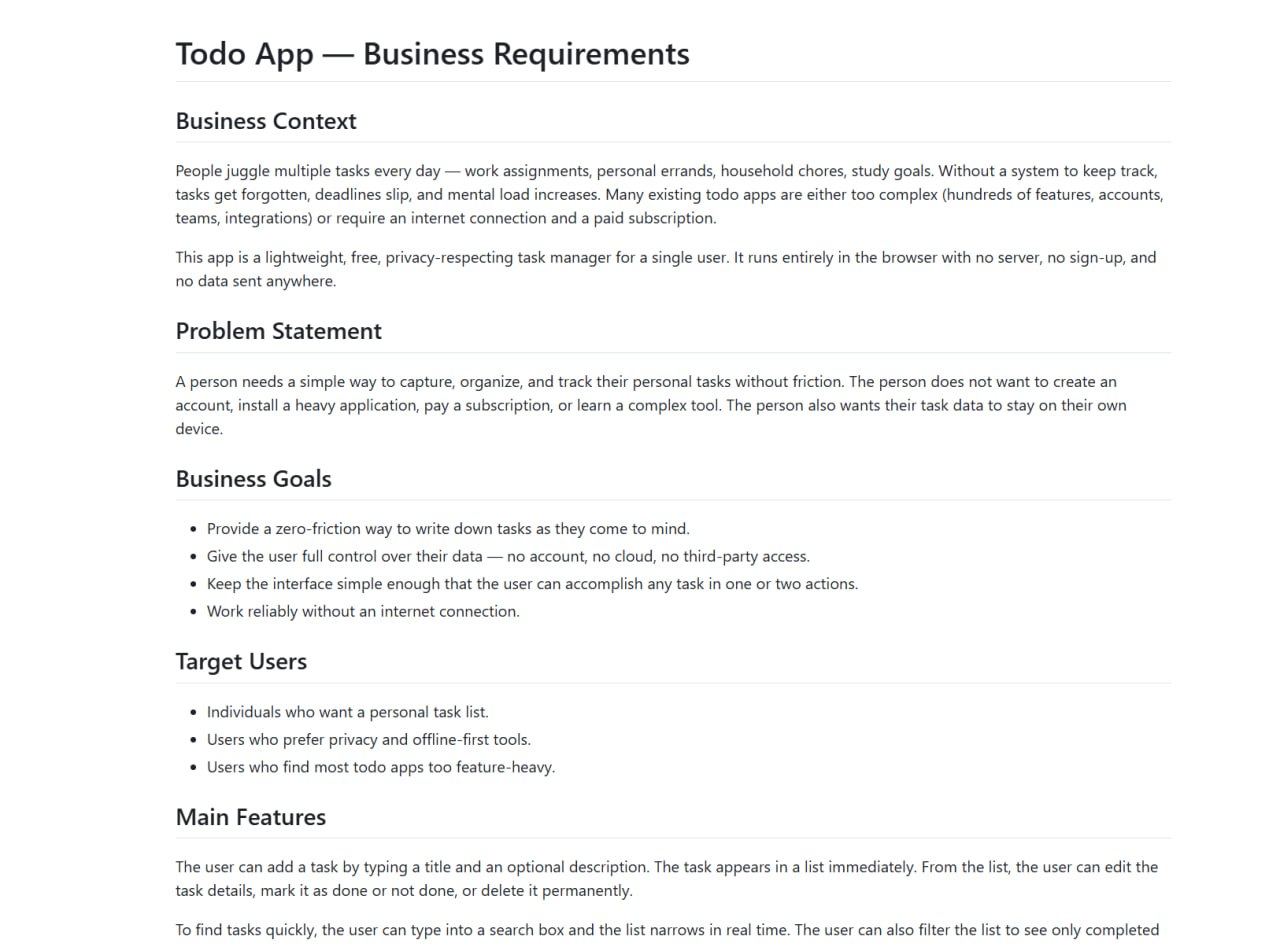Click the bullet "Provide a zero-friction way"
The image size is (1280, 947).
[448, 529]
